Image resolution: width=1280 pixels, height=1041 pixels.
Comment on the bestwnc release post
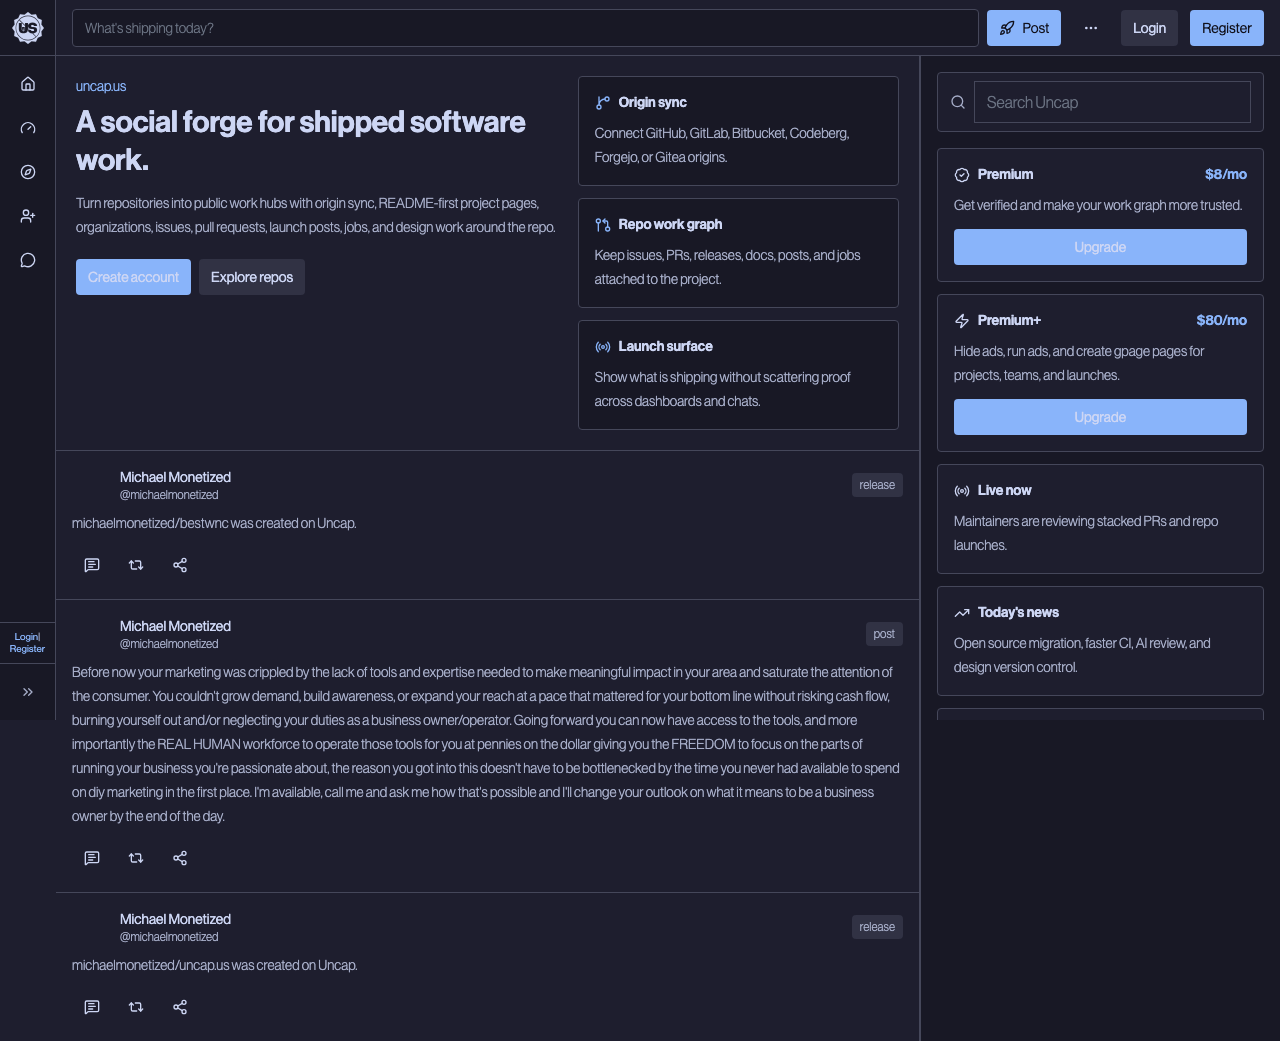click(x=92, y=565)
